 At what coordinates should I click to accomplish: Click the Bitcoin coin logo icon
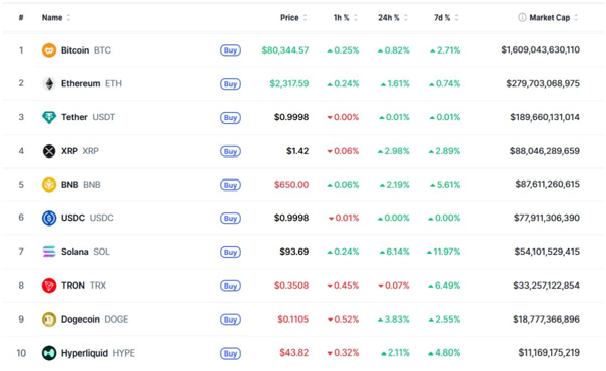[x=49, y=50]
